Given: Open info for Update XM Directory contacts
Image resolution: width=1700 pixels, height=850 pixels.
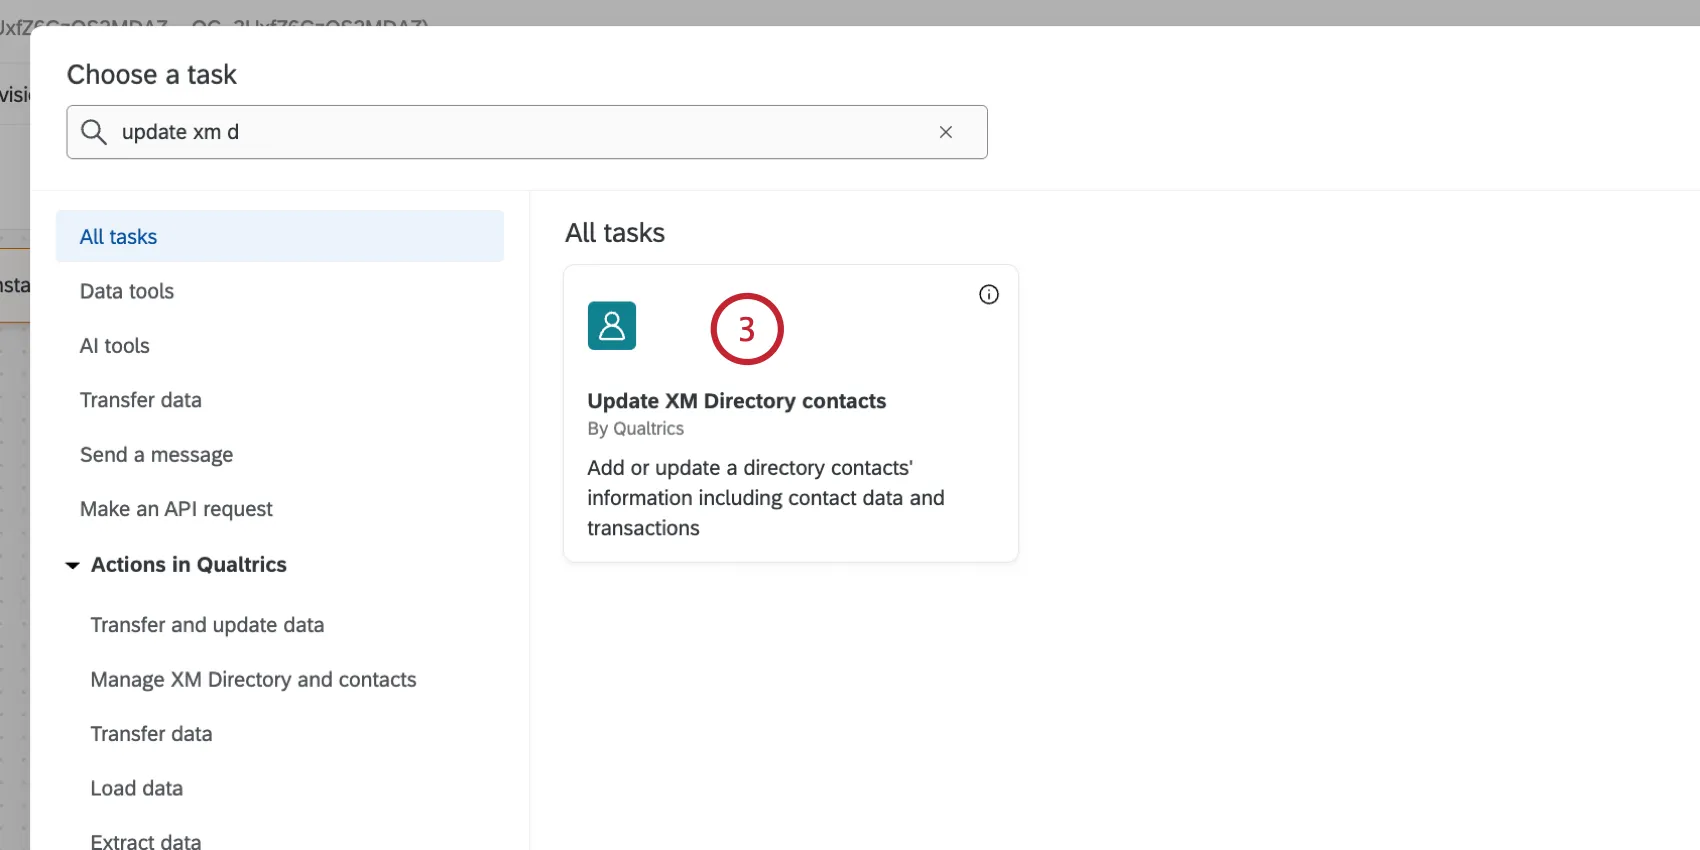Looking at the screenshot, I should [988, 294].
